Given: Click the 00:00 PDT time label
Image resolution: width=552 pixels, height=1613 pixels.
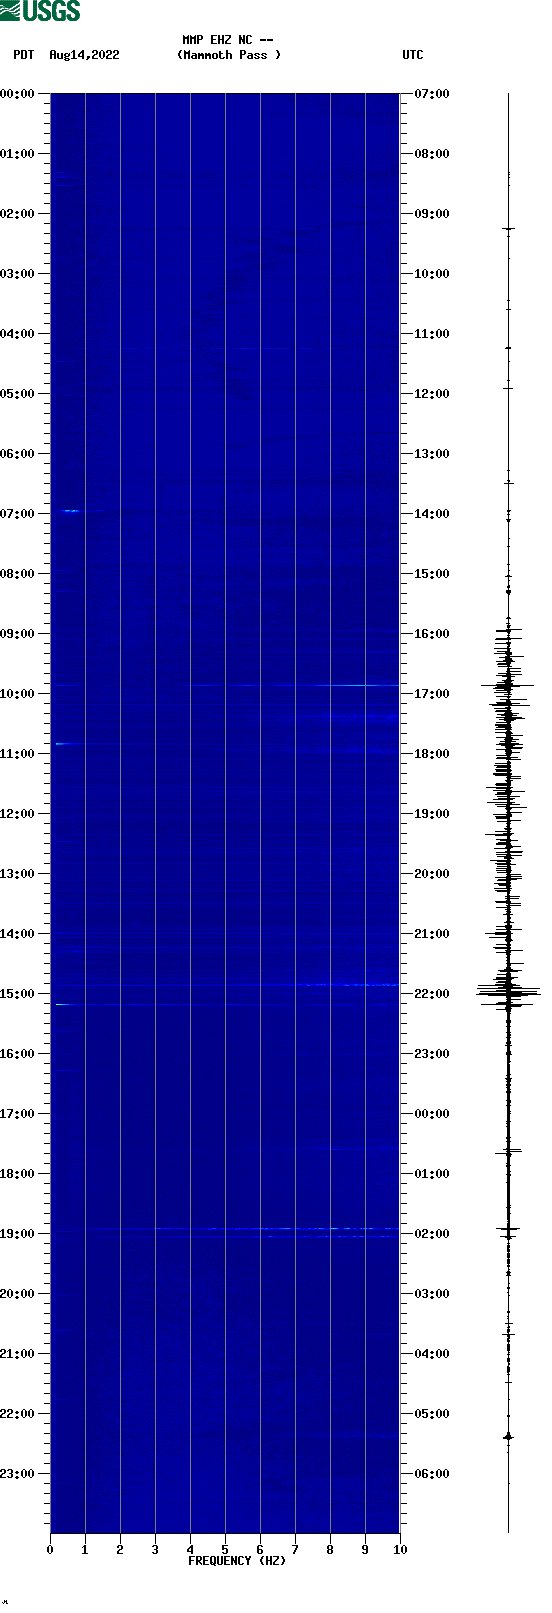Looking at the screenshot, I should (x=18, y=94).
